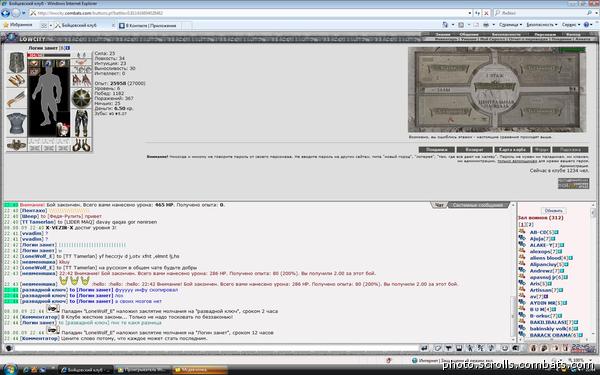Screen dimensions: 600x375
Task: Click the info icon beside AB-CD
Action: [557, 232]
